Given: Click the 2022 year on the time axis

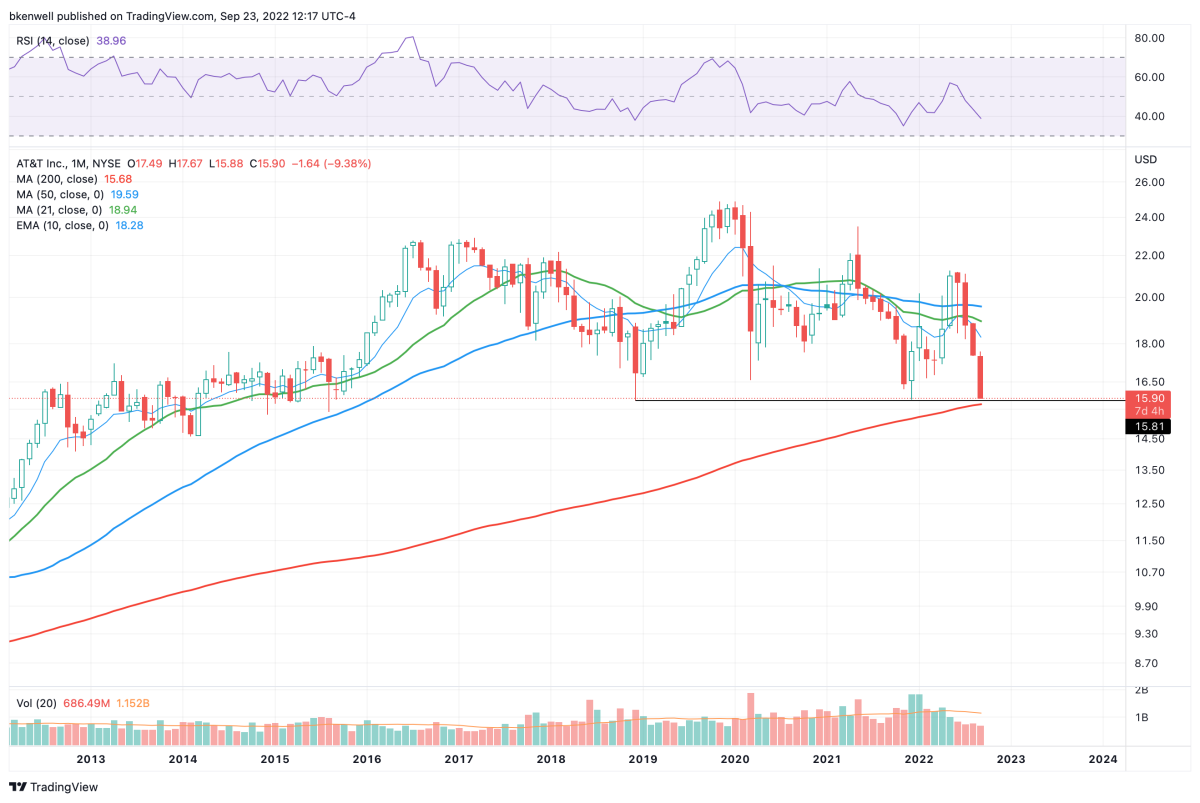Looking at the screenshot, I should click(x=919, y=760).
